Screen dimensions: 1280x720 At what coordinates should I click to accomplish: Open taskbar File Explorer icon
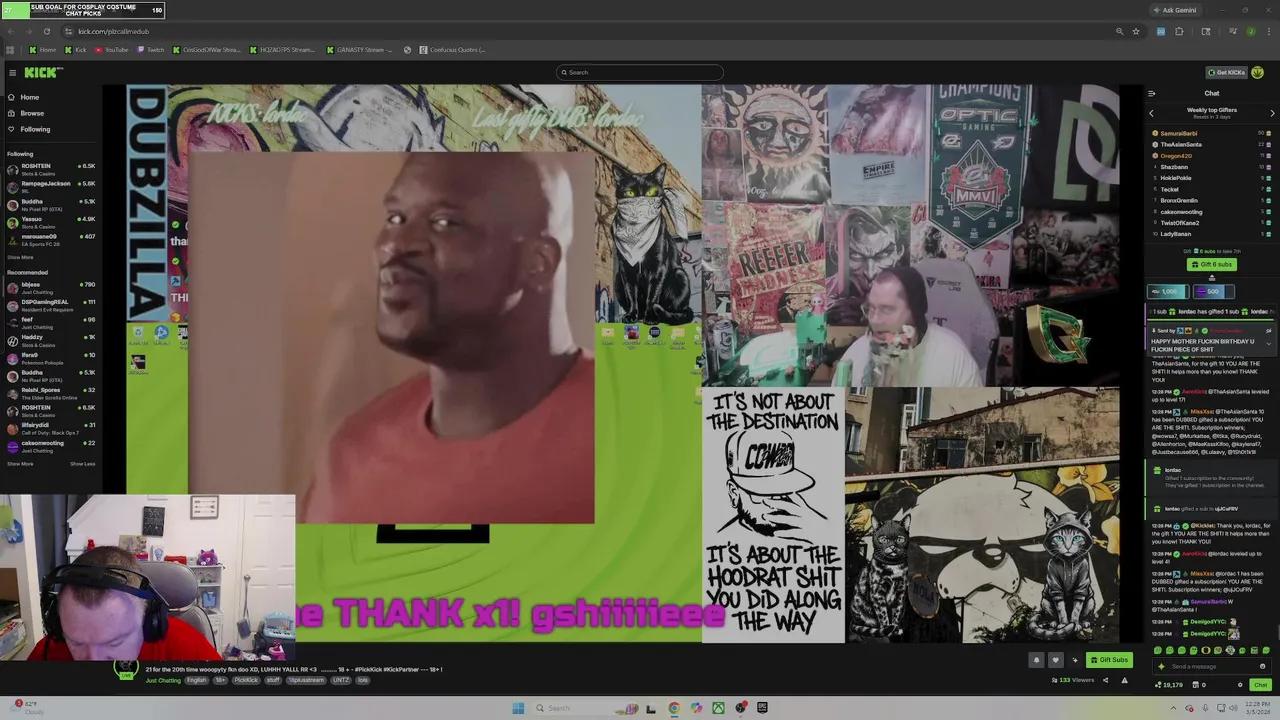(x=651, y=708)
